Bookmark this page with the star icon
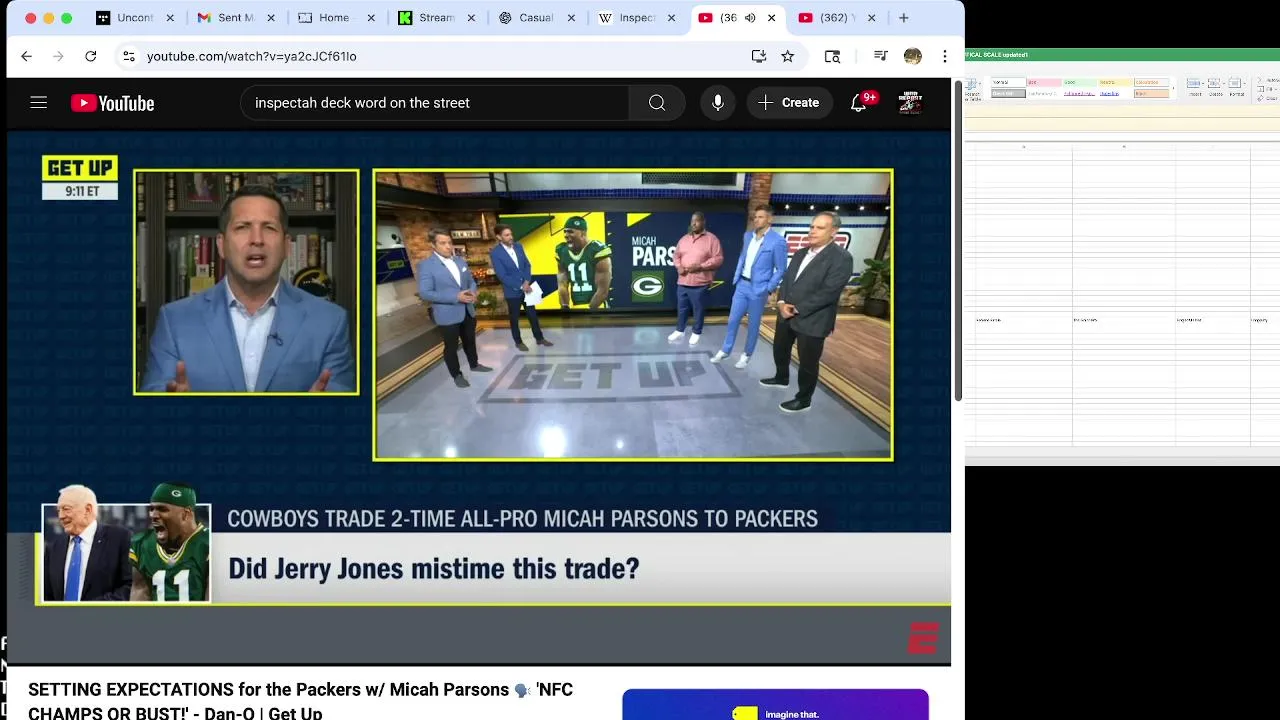Screen dimensions: 1280x720 (788, 56)
